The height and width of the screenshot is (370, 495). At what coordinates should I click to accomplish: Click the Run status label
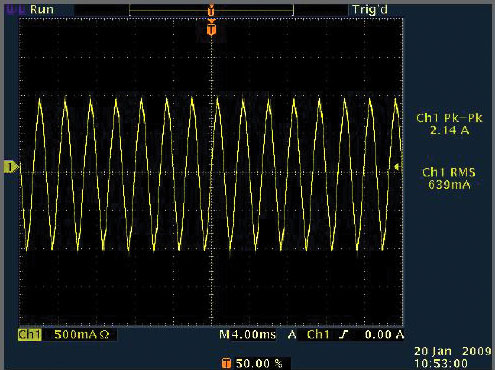tap(41, 9)
